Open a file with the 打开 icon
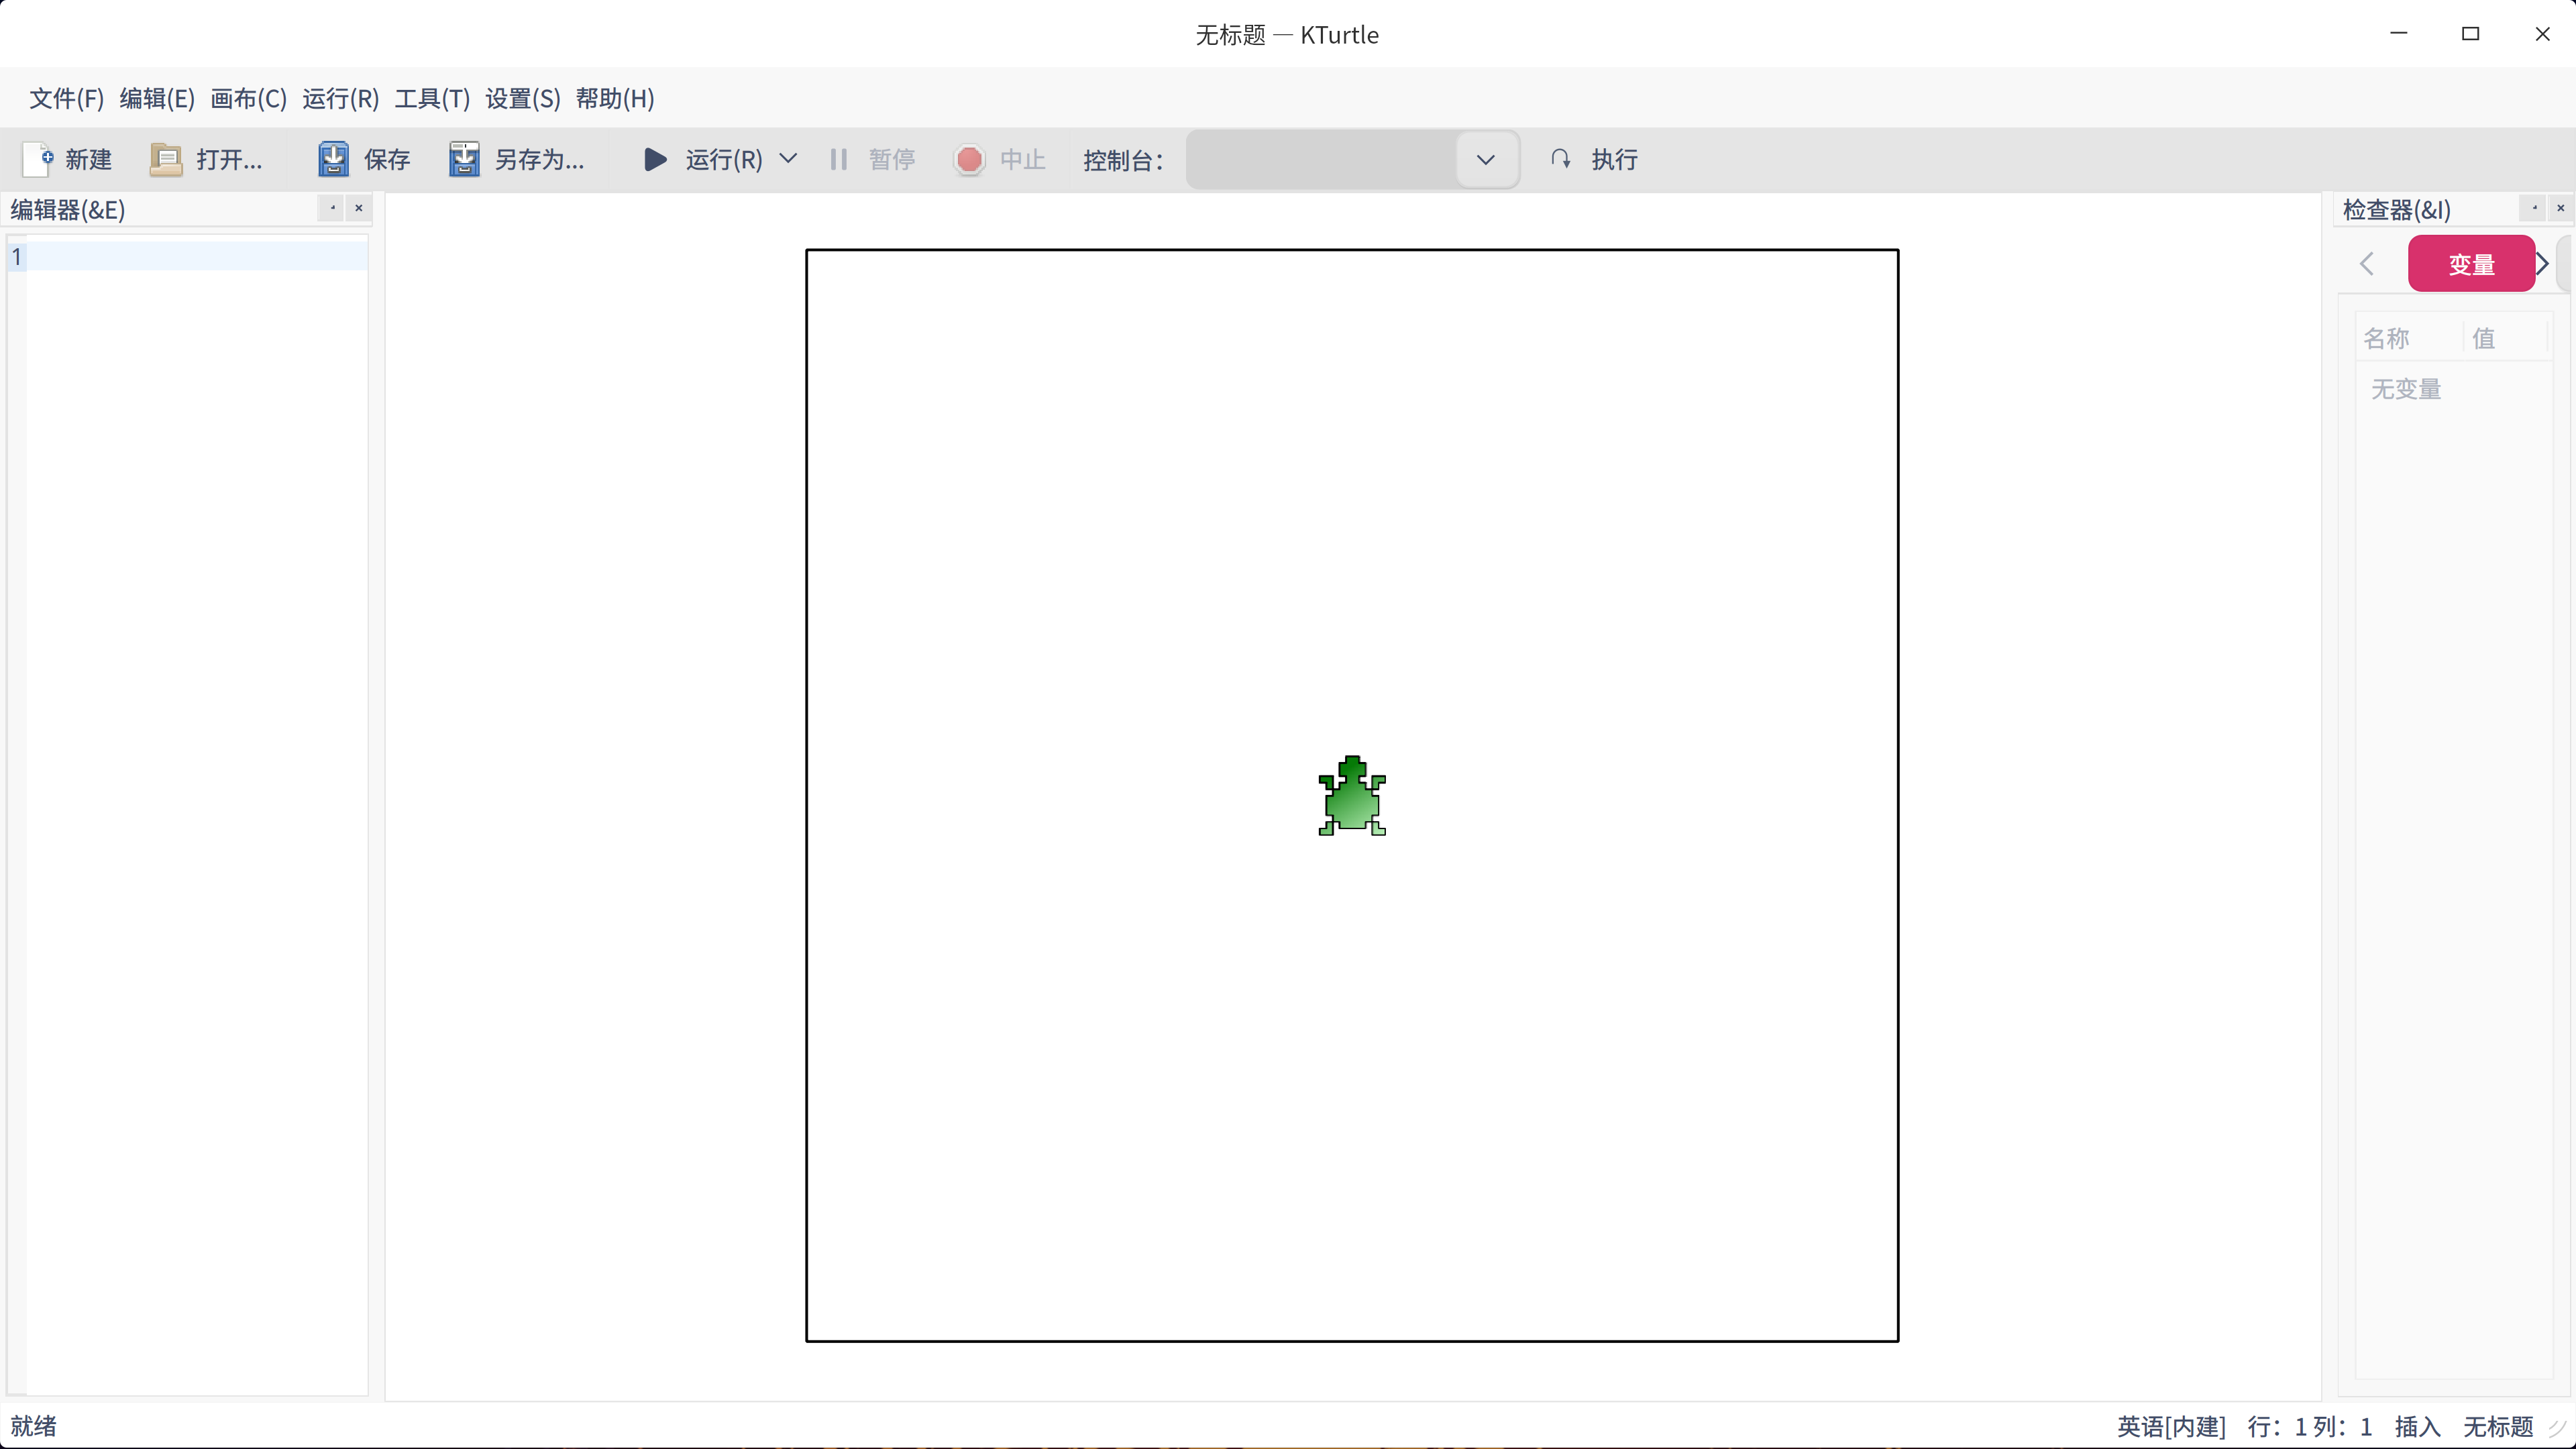Viewport: 2576px width, 1449px height. click(x=166, y=159)
